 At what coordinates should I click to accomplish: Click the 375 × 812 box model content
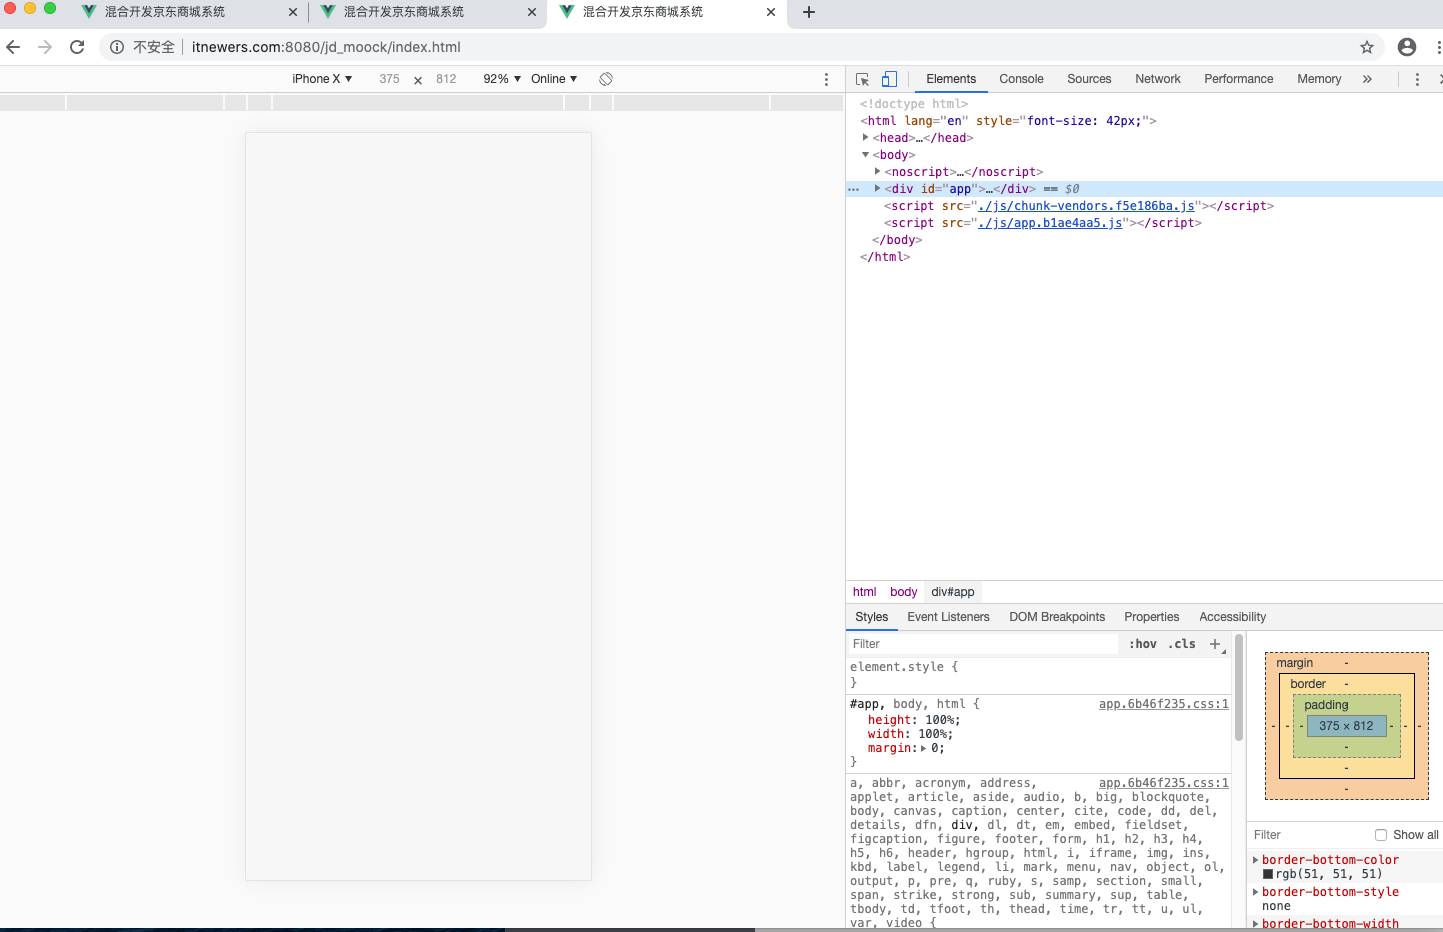click(x=1346, y=726)
